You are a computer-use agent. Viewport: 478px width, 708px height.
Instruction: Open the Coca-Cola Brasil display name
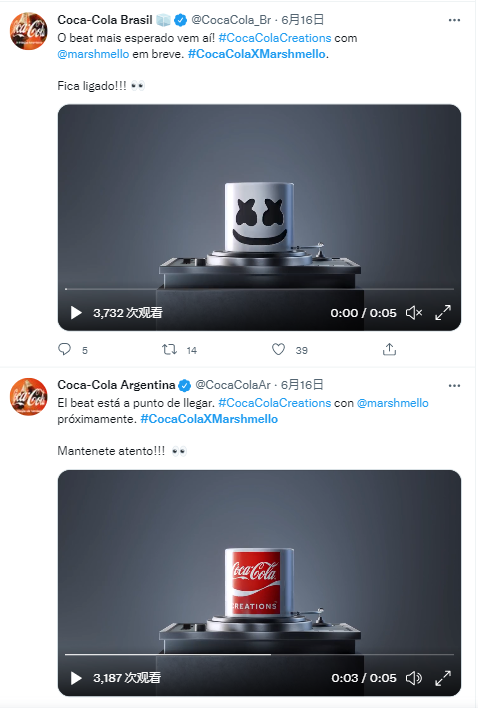(105, 20)
